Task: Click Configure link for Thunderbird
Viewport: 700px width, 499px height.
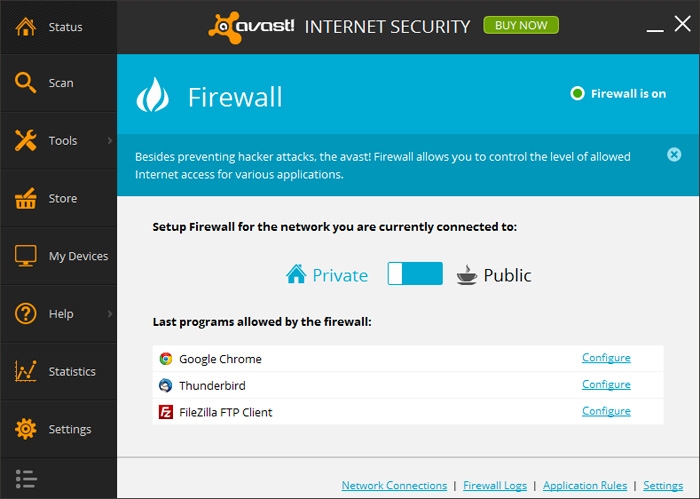Action: click(x=606, y=384)
